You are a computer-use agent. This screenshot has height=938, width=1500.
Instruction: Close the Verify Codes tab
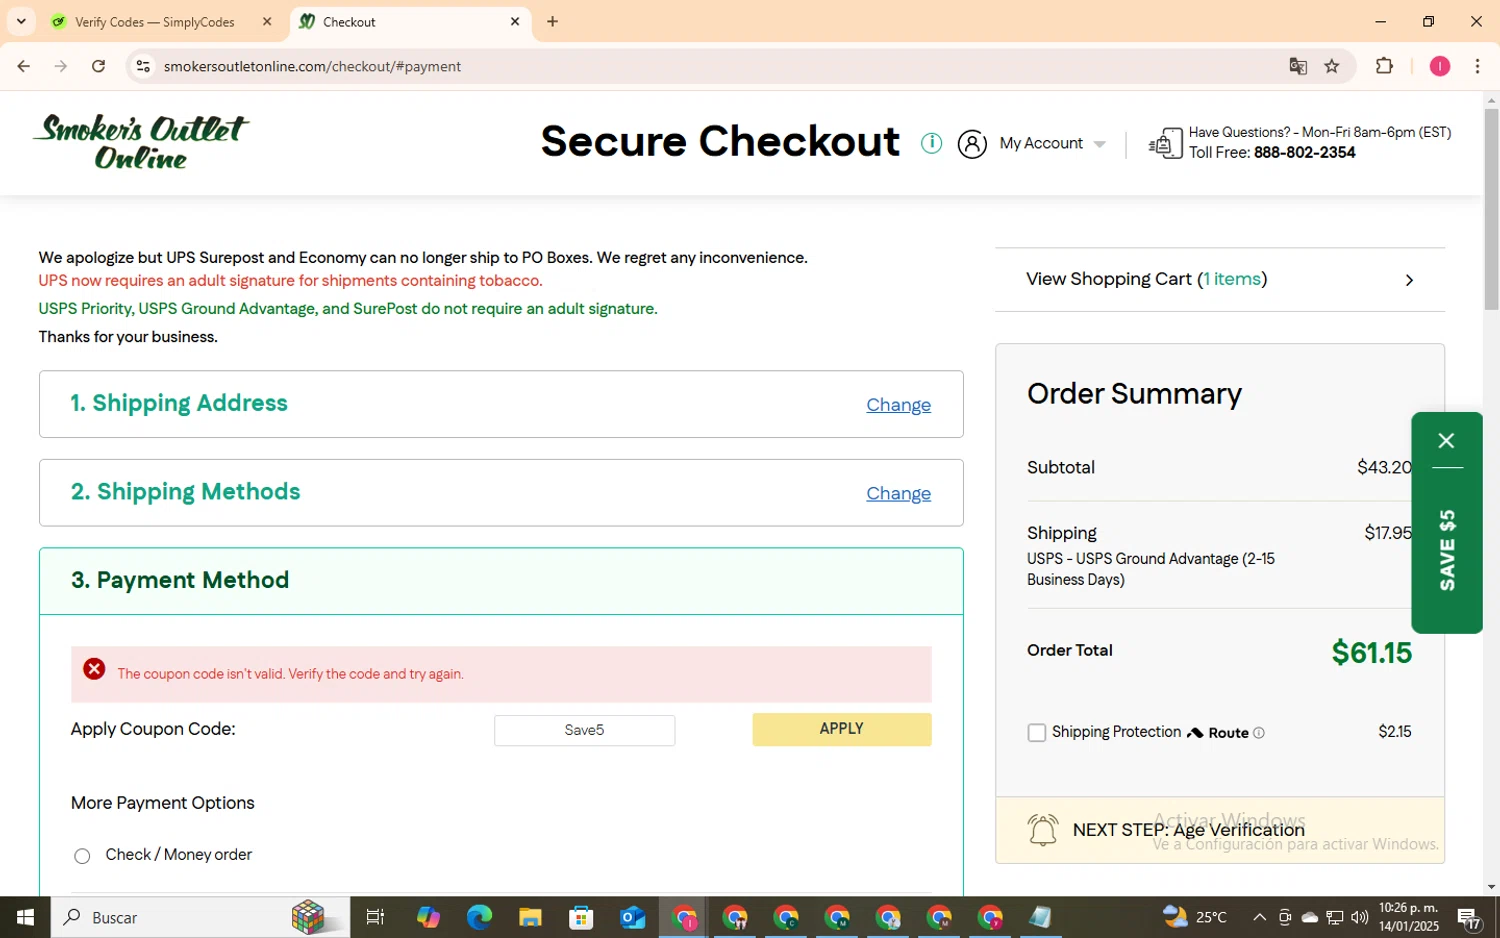pyautogui.click(x=267, y=21)
